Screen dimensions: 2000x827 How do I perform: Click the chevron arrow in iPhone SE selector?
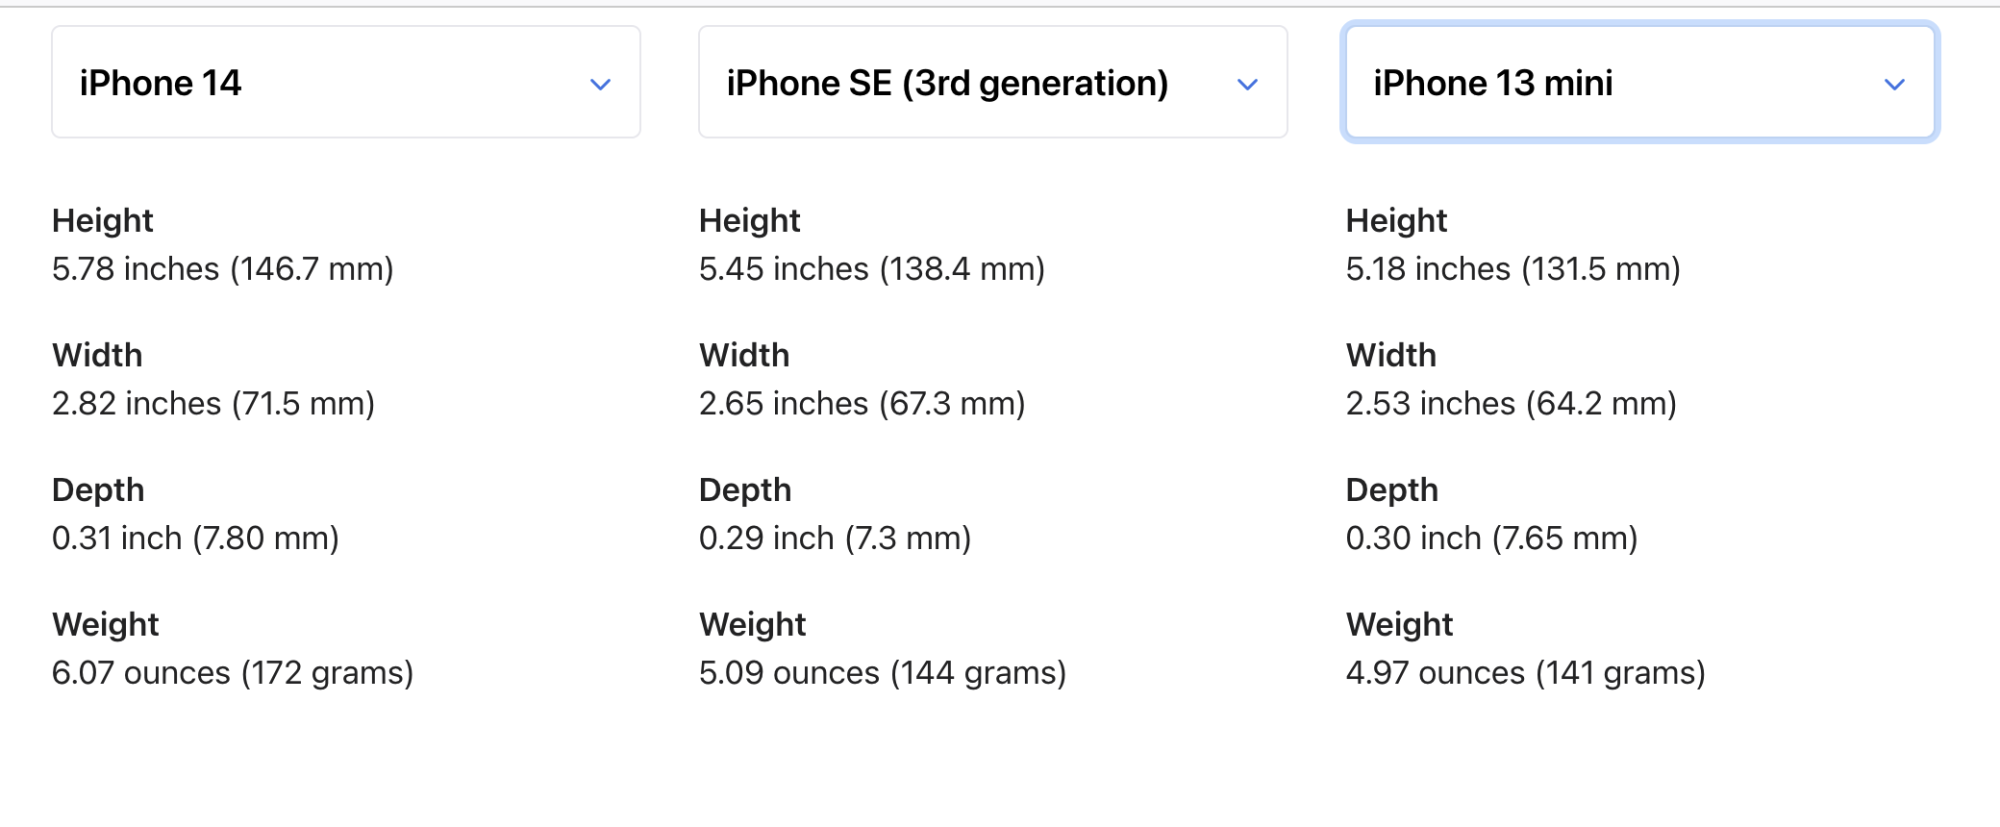[x=1247, y=85]
